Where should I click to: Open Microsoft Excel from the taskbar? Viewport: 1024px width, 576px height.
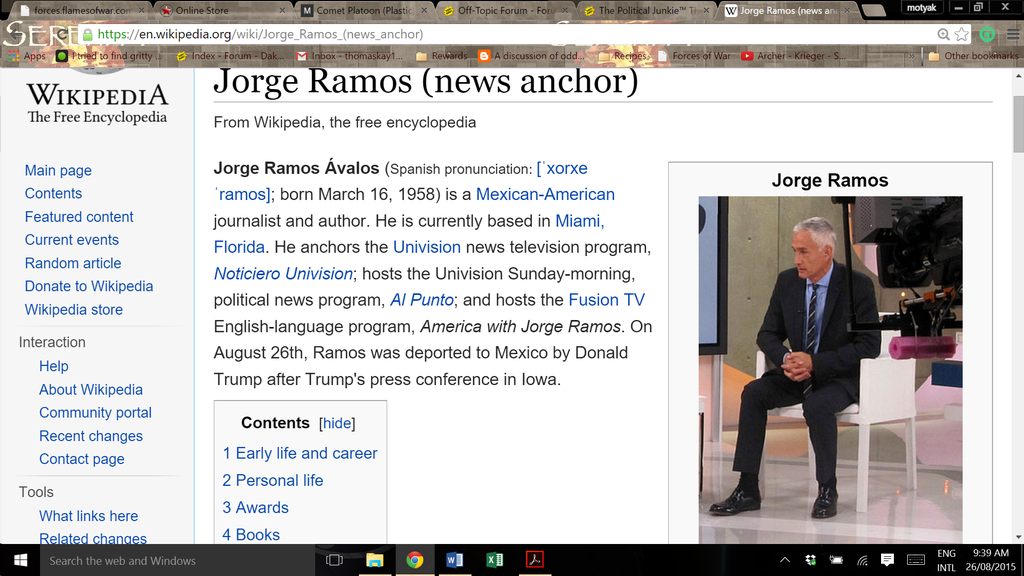494,560
